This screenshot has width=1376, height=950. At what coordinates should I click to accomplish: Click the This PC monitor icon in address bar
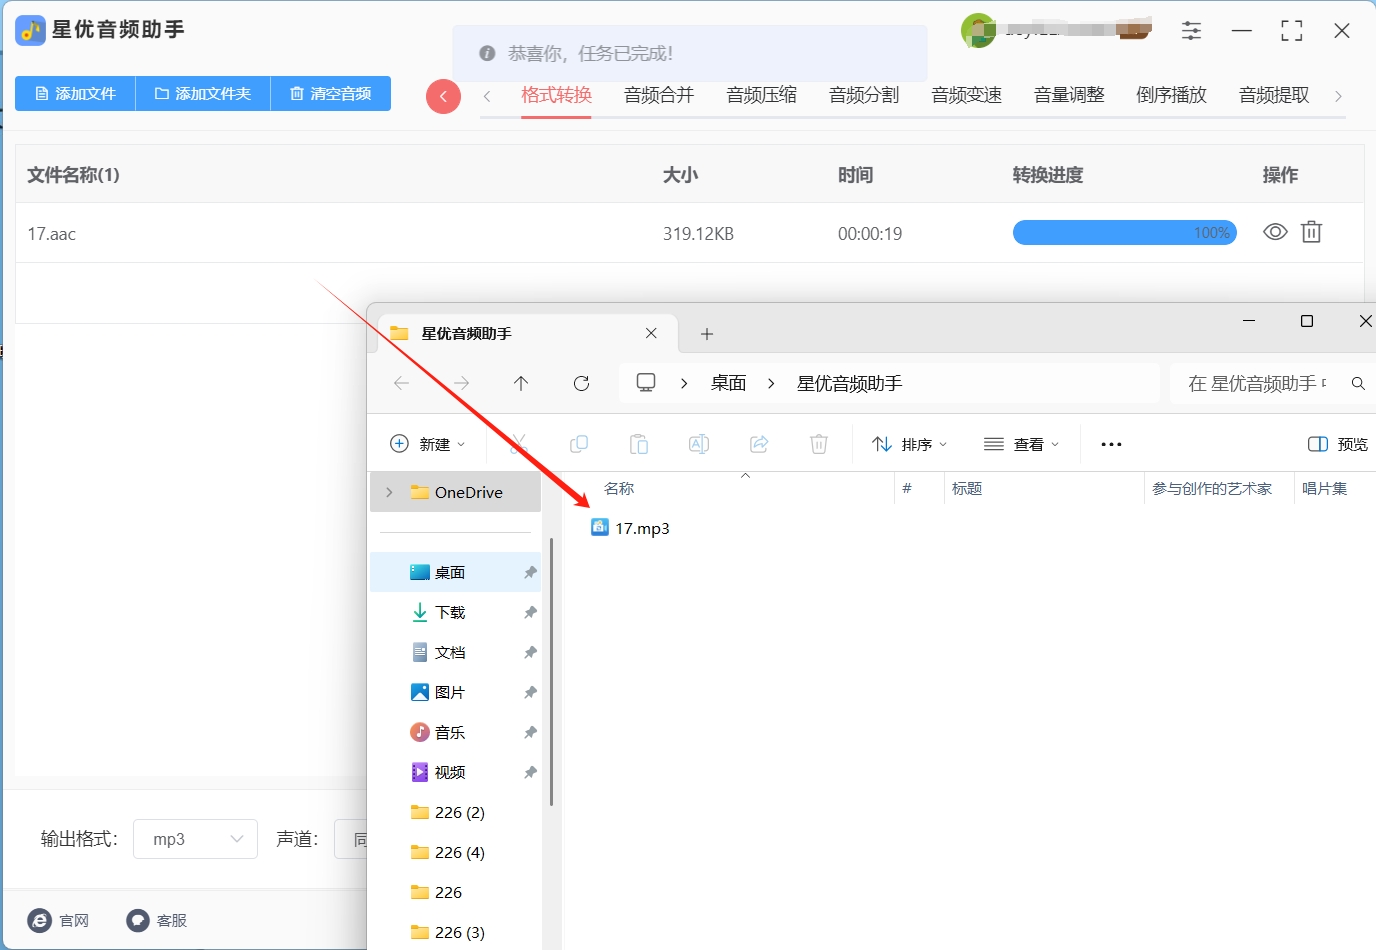646,383
